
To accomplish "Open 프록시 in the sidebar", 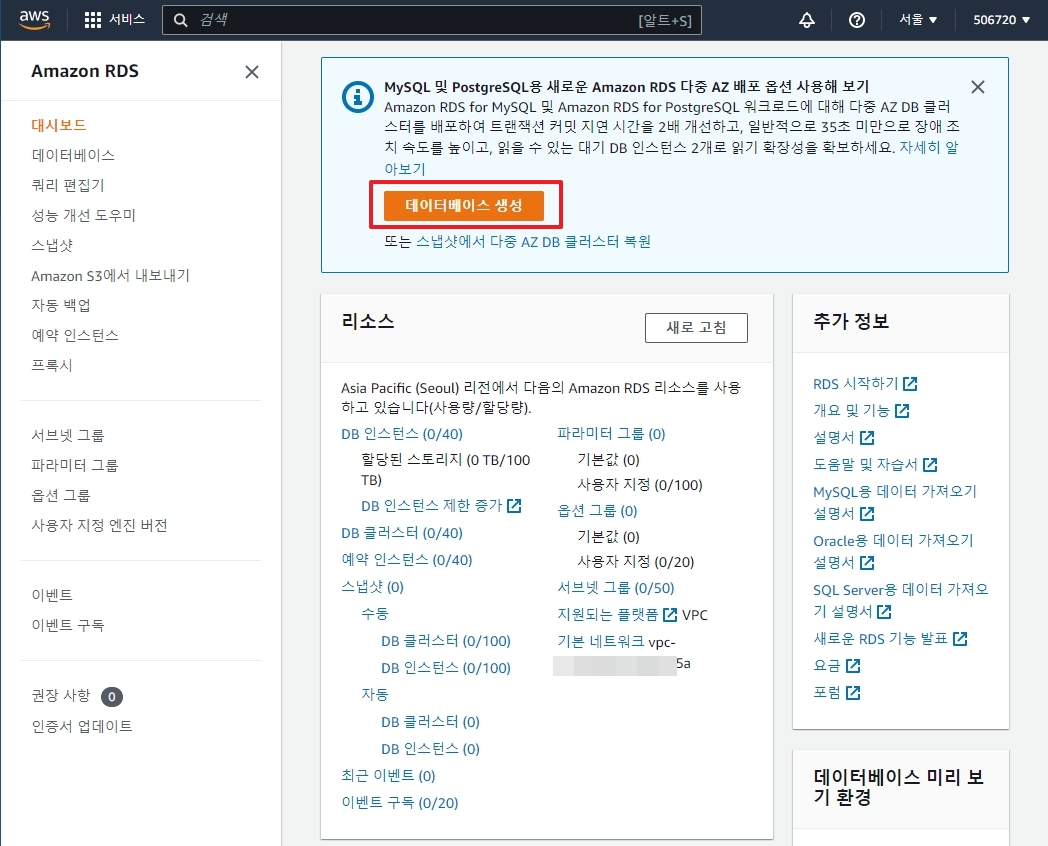I will click(x=51, y=366).
